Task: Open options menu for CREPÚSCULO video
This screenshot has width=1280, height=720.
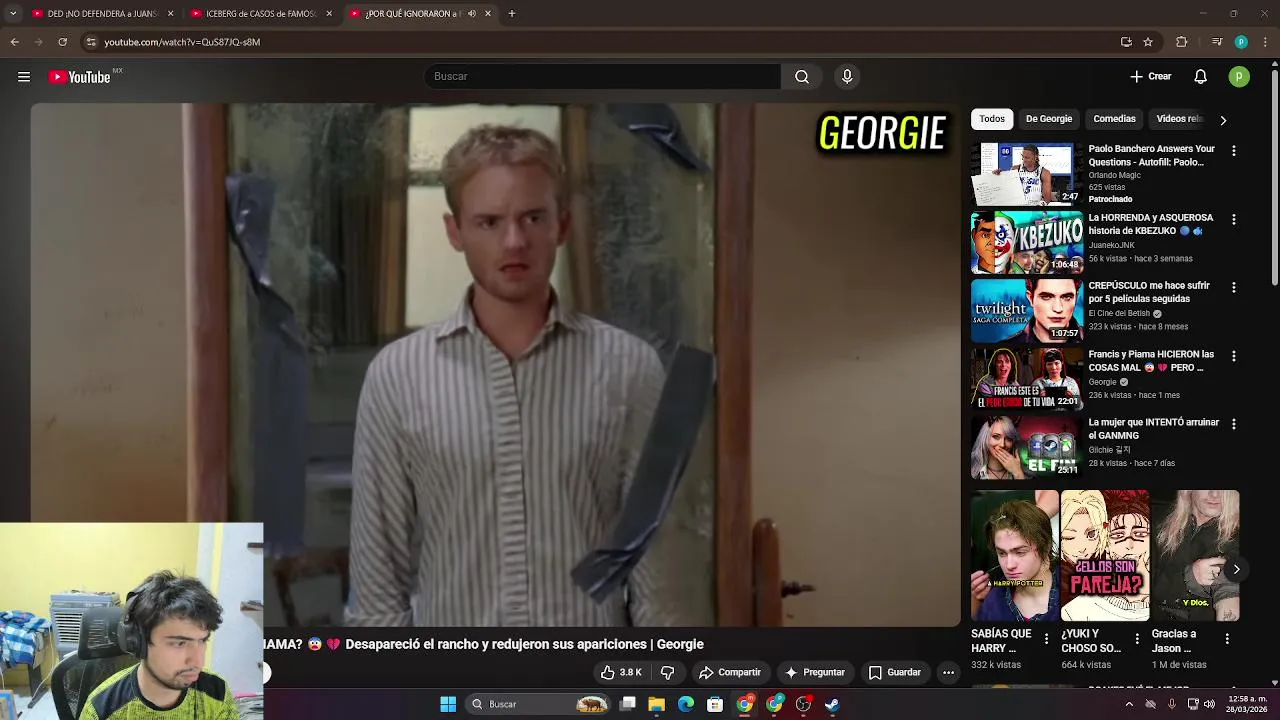Action: [x=1233, y=287]
